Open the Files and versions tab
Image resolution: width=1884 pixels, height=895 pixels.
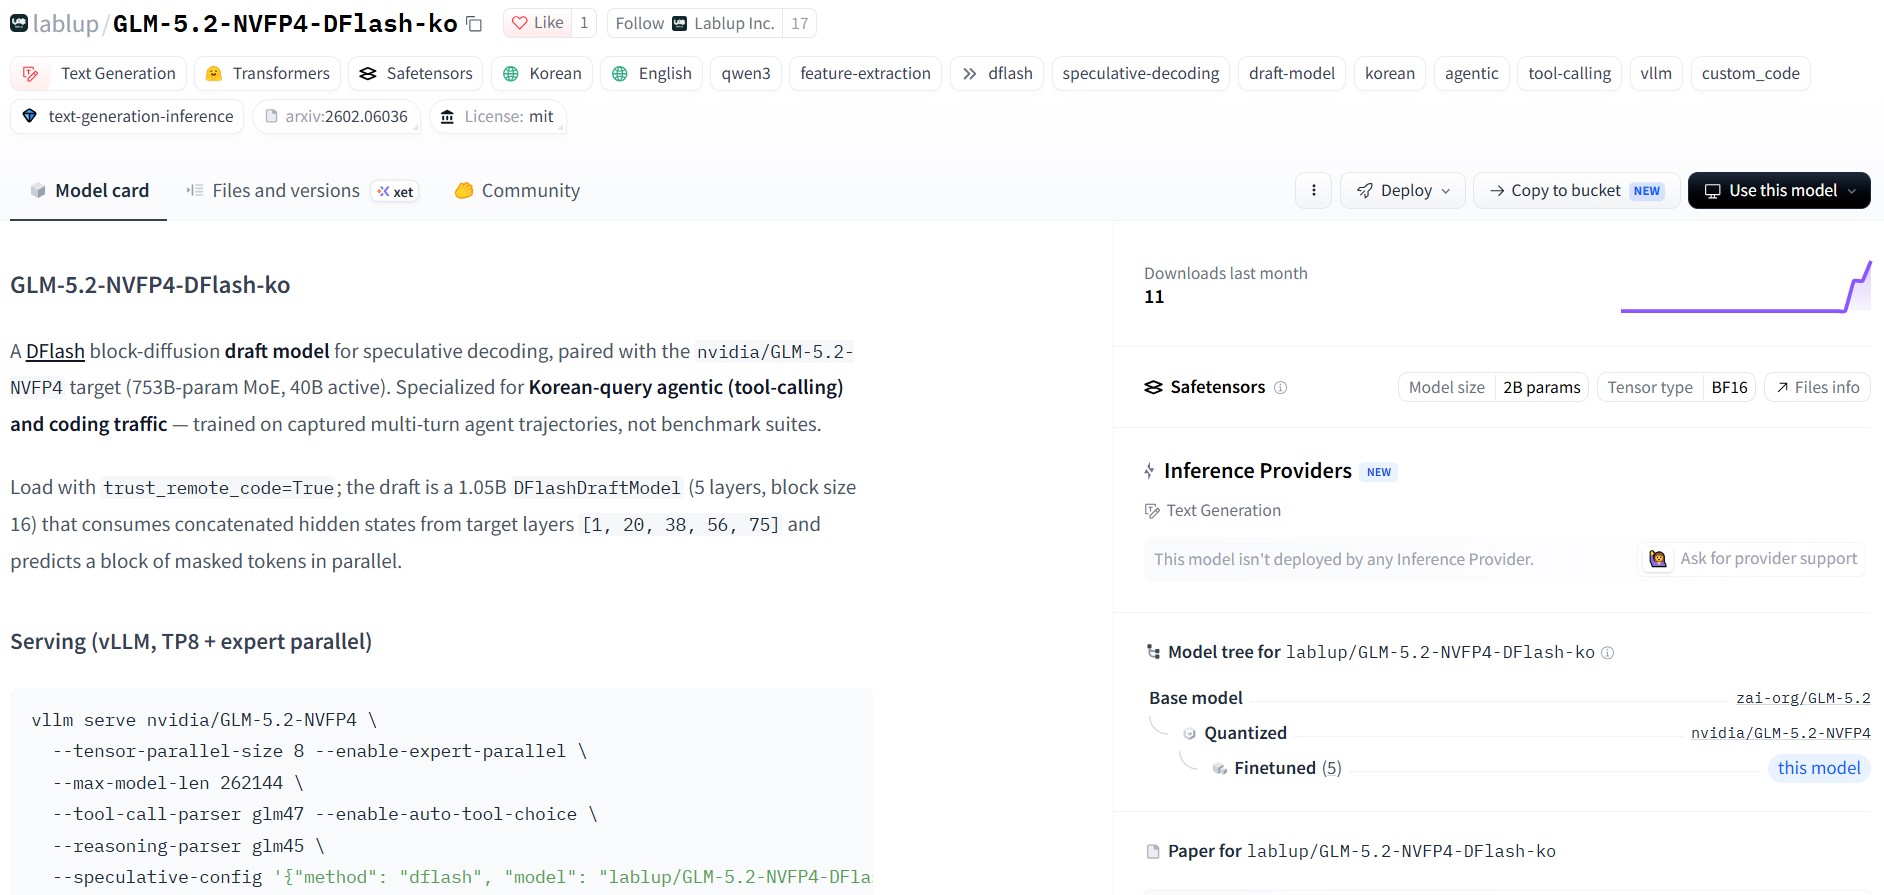pos(301,191)
